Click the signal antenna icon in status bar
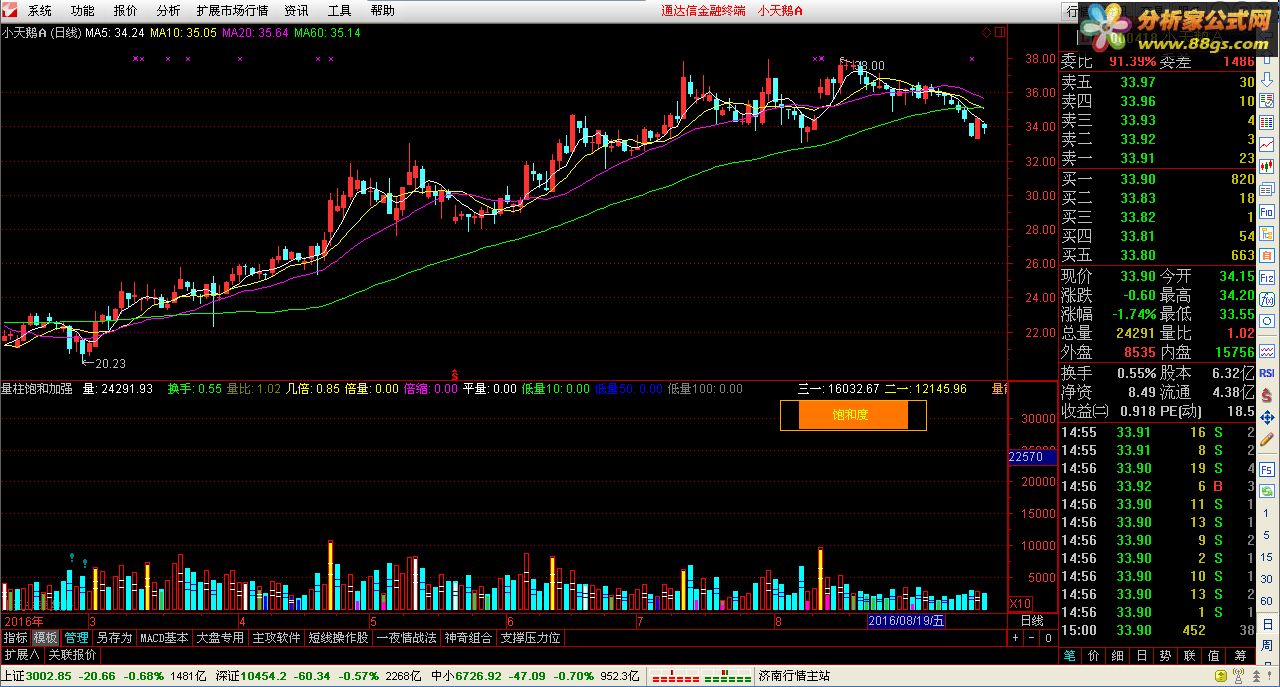This screenshot has width=1280, height=687. 1238,675
